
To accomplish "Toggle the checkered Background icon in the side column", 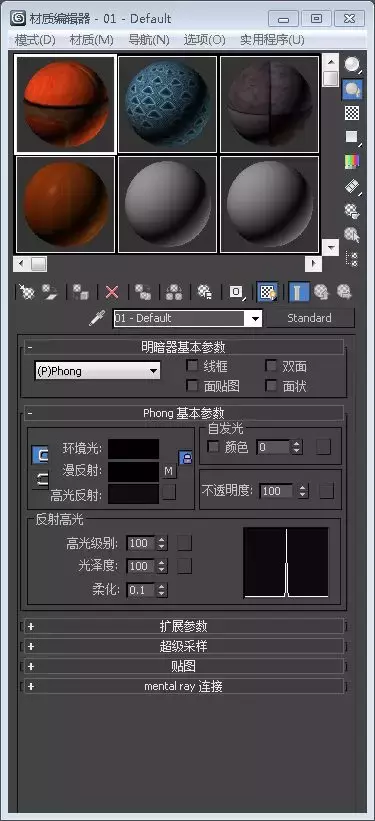I will tap(352, 113).
